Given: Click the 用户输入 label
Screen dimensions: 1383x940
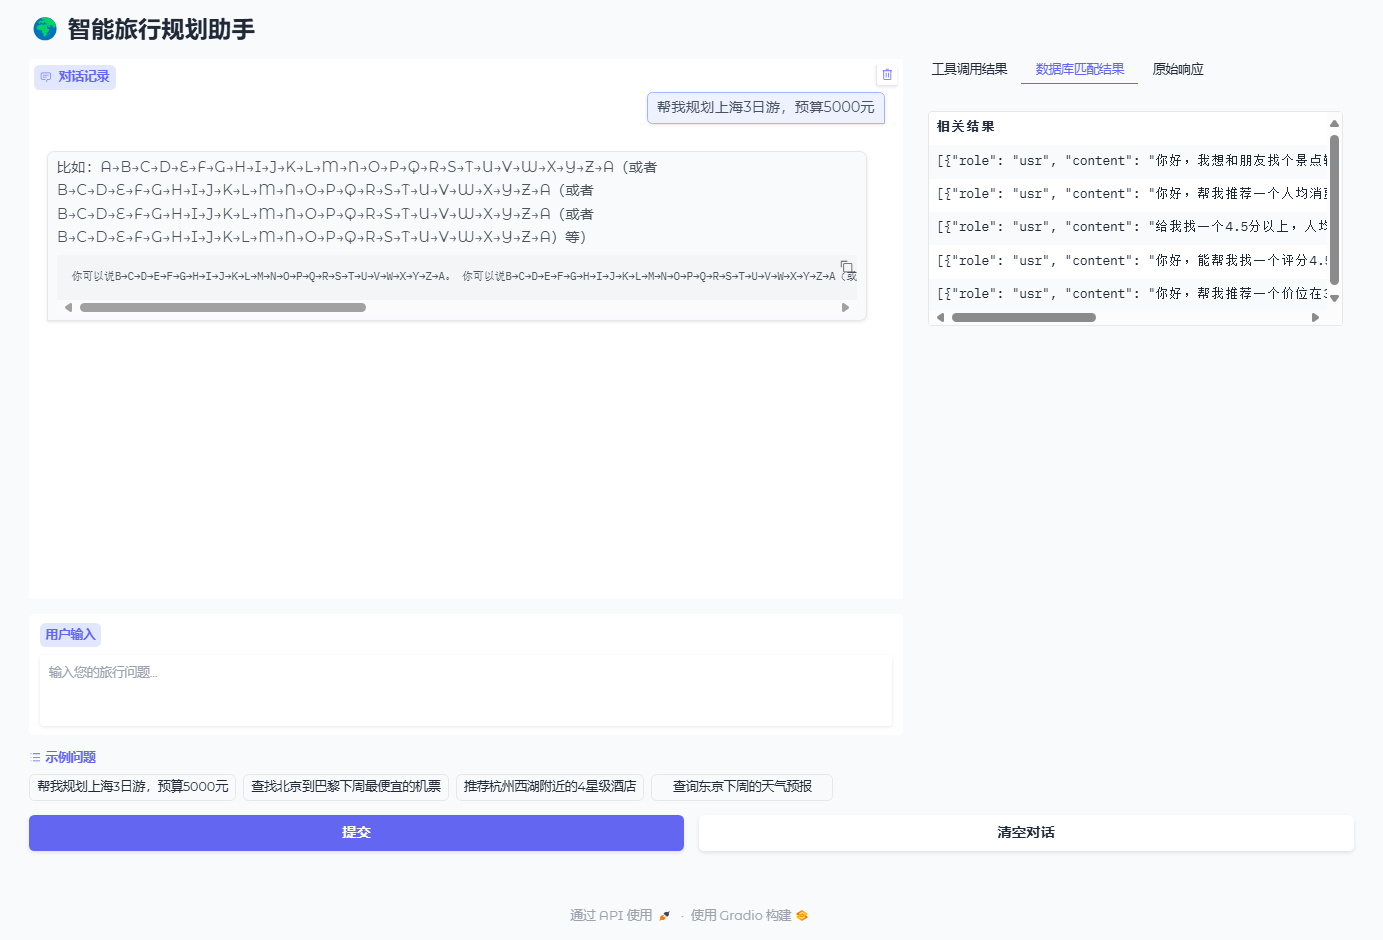Looking at the screenshot, I should coord(70,635).
